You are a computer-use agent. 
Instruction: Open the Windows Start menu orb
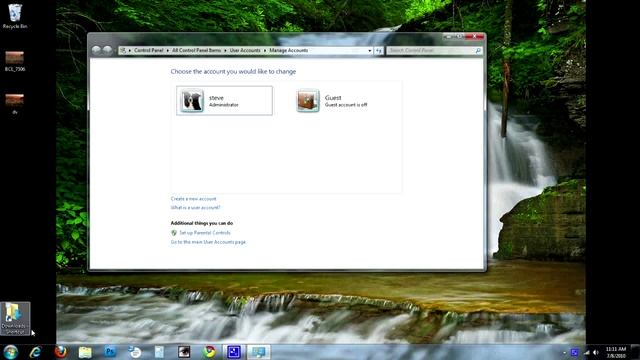(11, 352)
